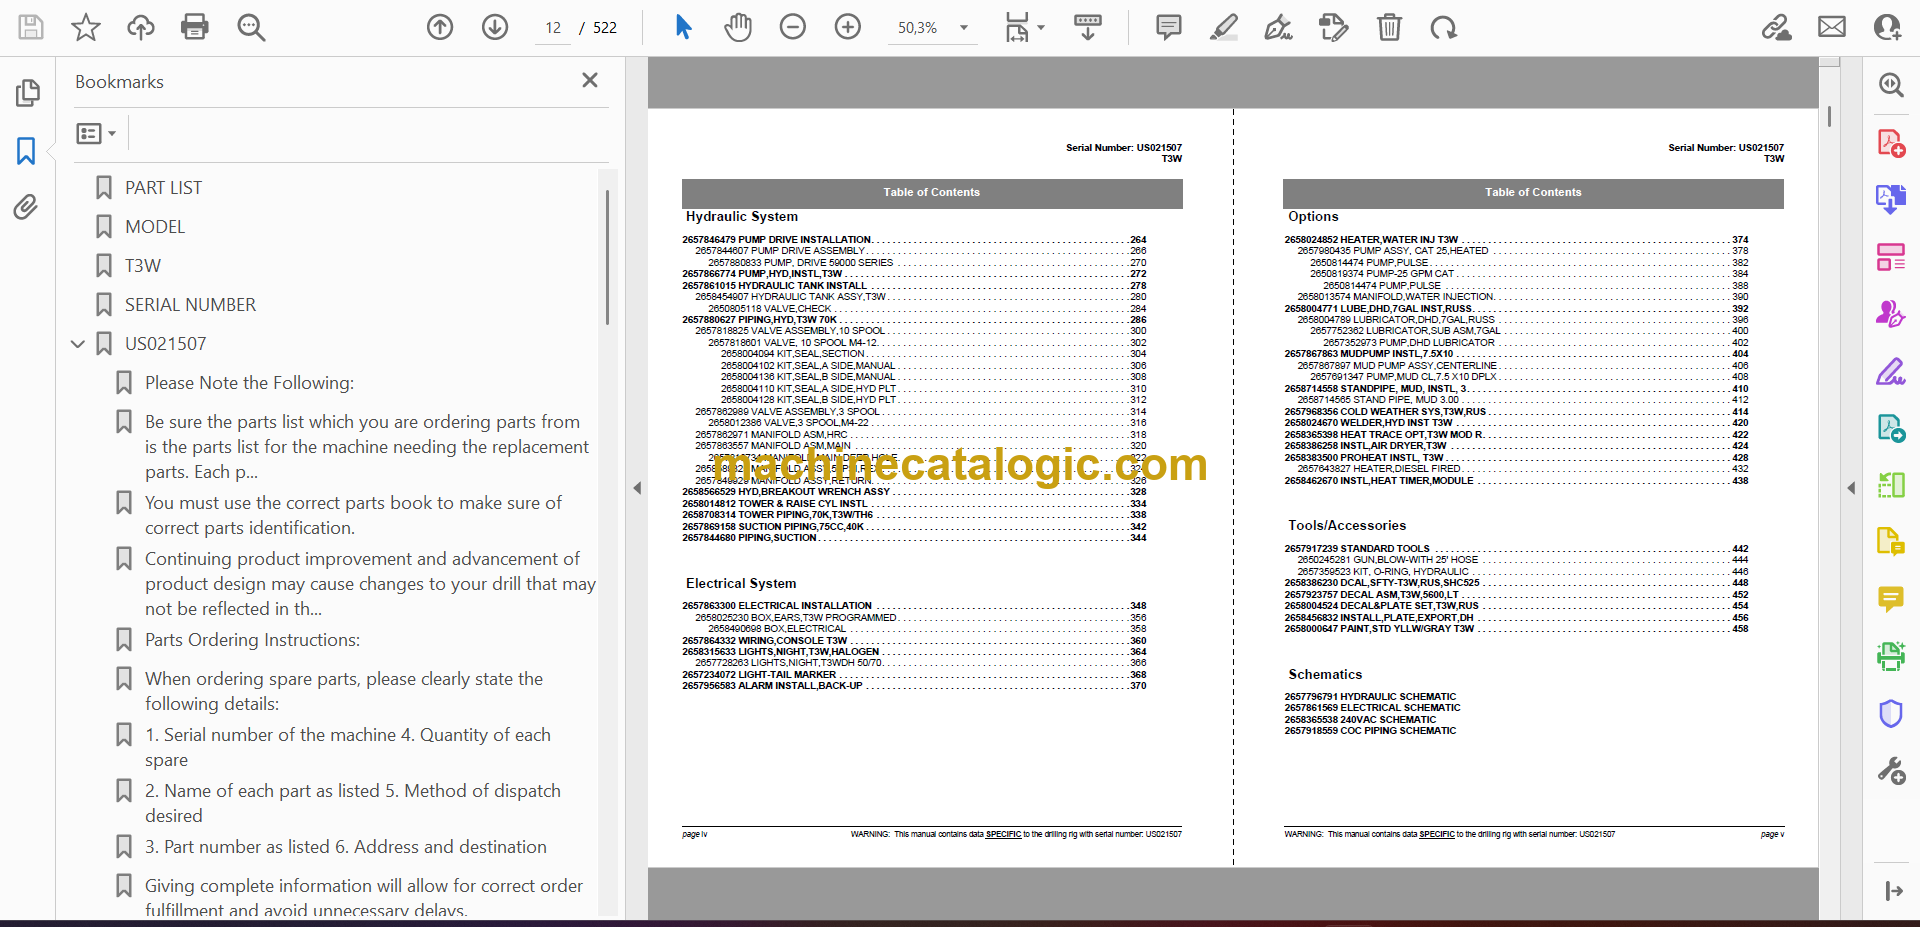This screenshot has width=1920, height=927.
Task: Select the US021507 bookmark
Action: (165, 344)
